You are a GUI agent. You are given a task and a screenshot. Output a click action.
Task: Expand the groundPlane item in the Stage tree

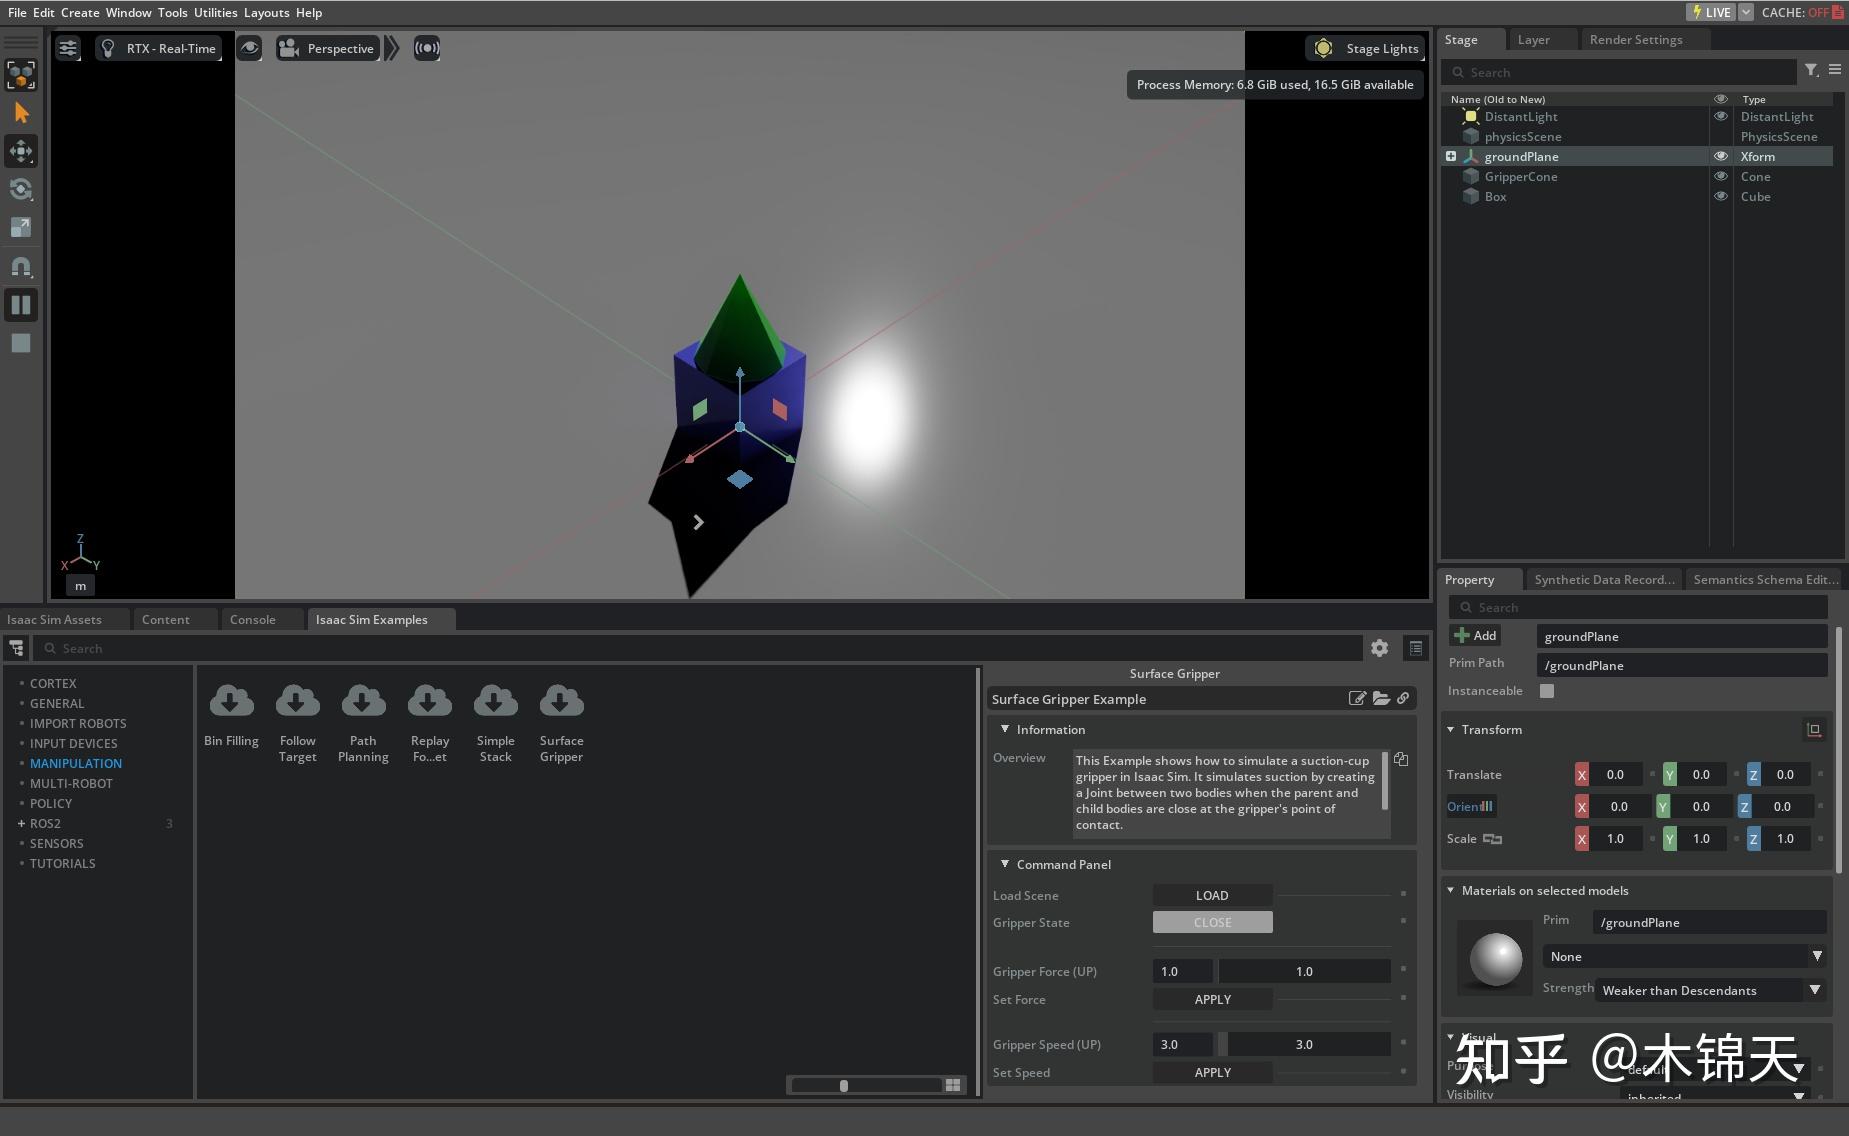(1451, 156)
